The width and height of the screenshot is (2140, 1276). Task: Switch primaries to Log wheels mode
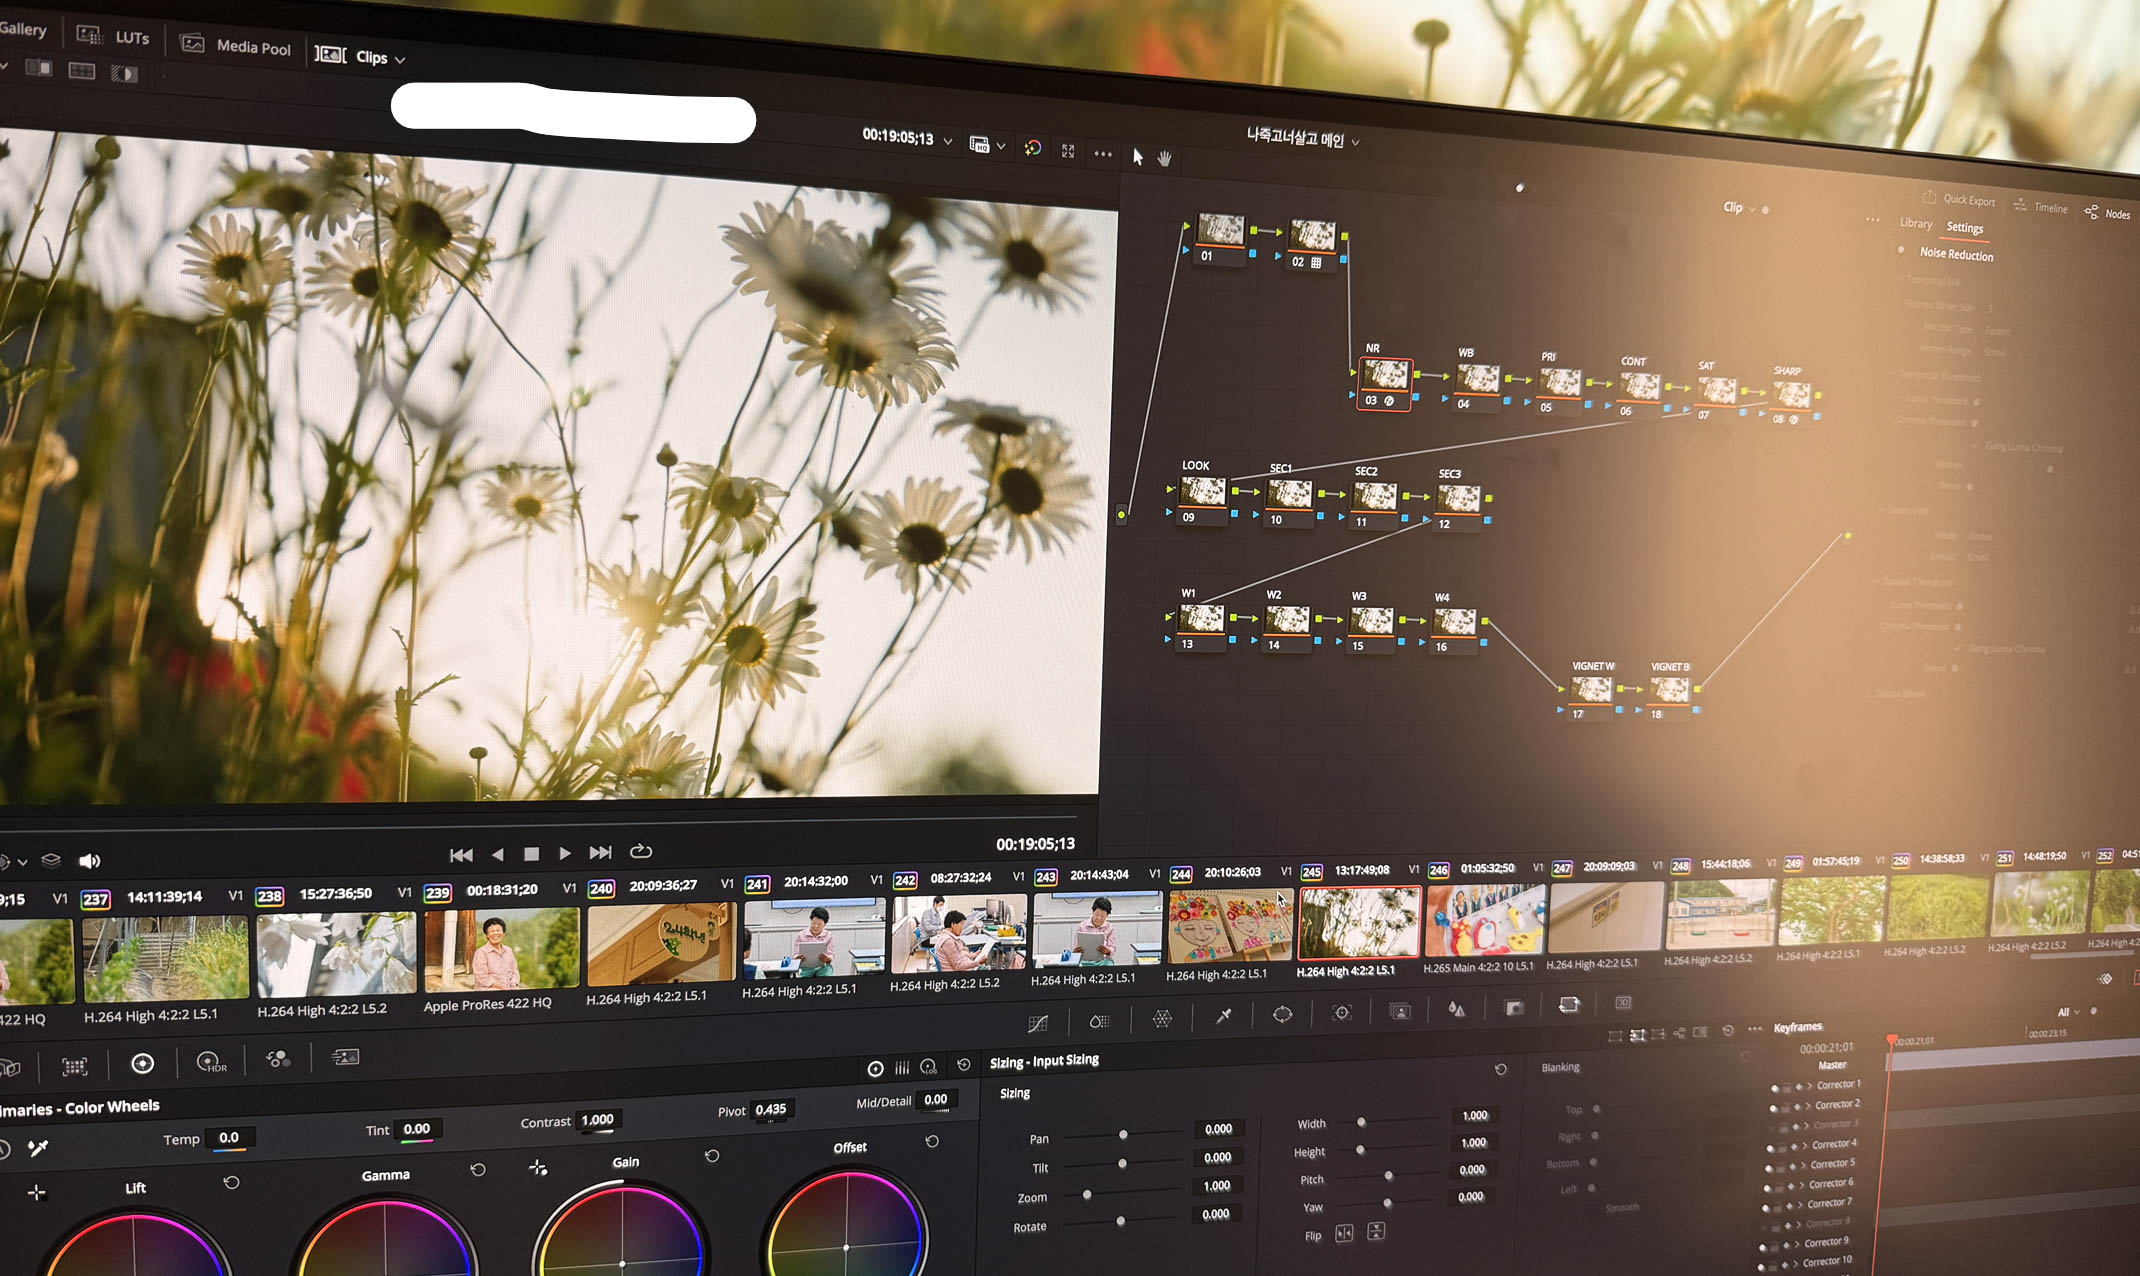(928, 1067)
